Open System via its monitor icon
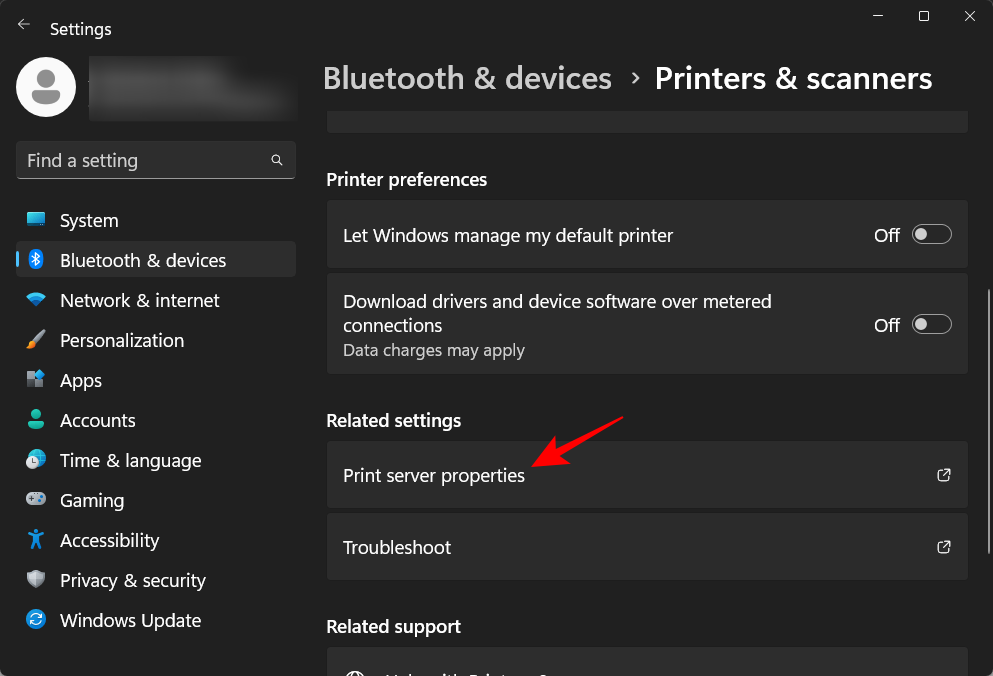Image resolution: width=993 pixels, height=676 pixels. click(36, 220)
